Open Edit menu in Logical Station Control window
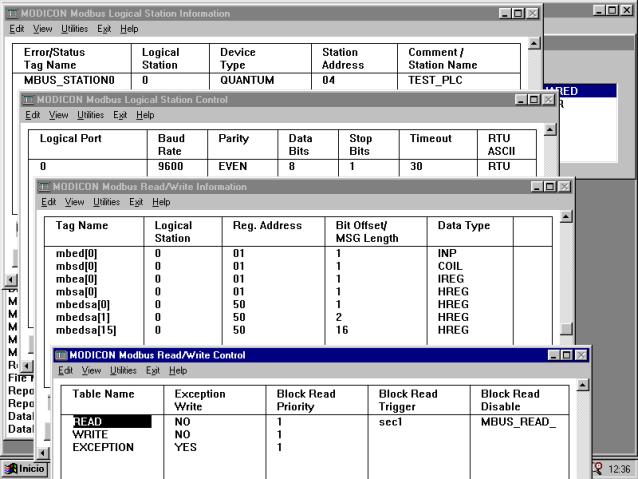Viewport: 638px width, 479px height. [x=33, y=115]
